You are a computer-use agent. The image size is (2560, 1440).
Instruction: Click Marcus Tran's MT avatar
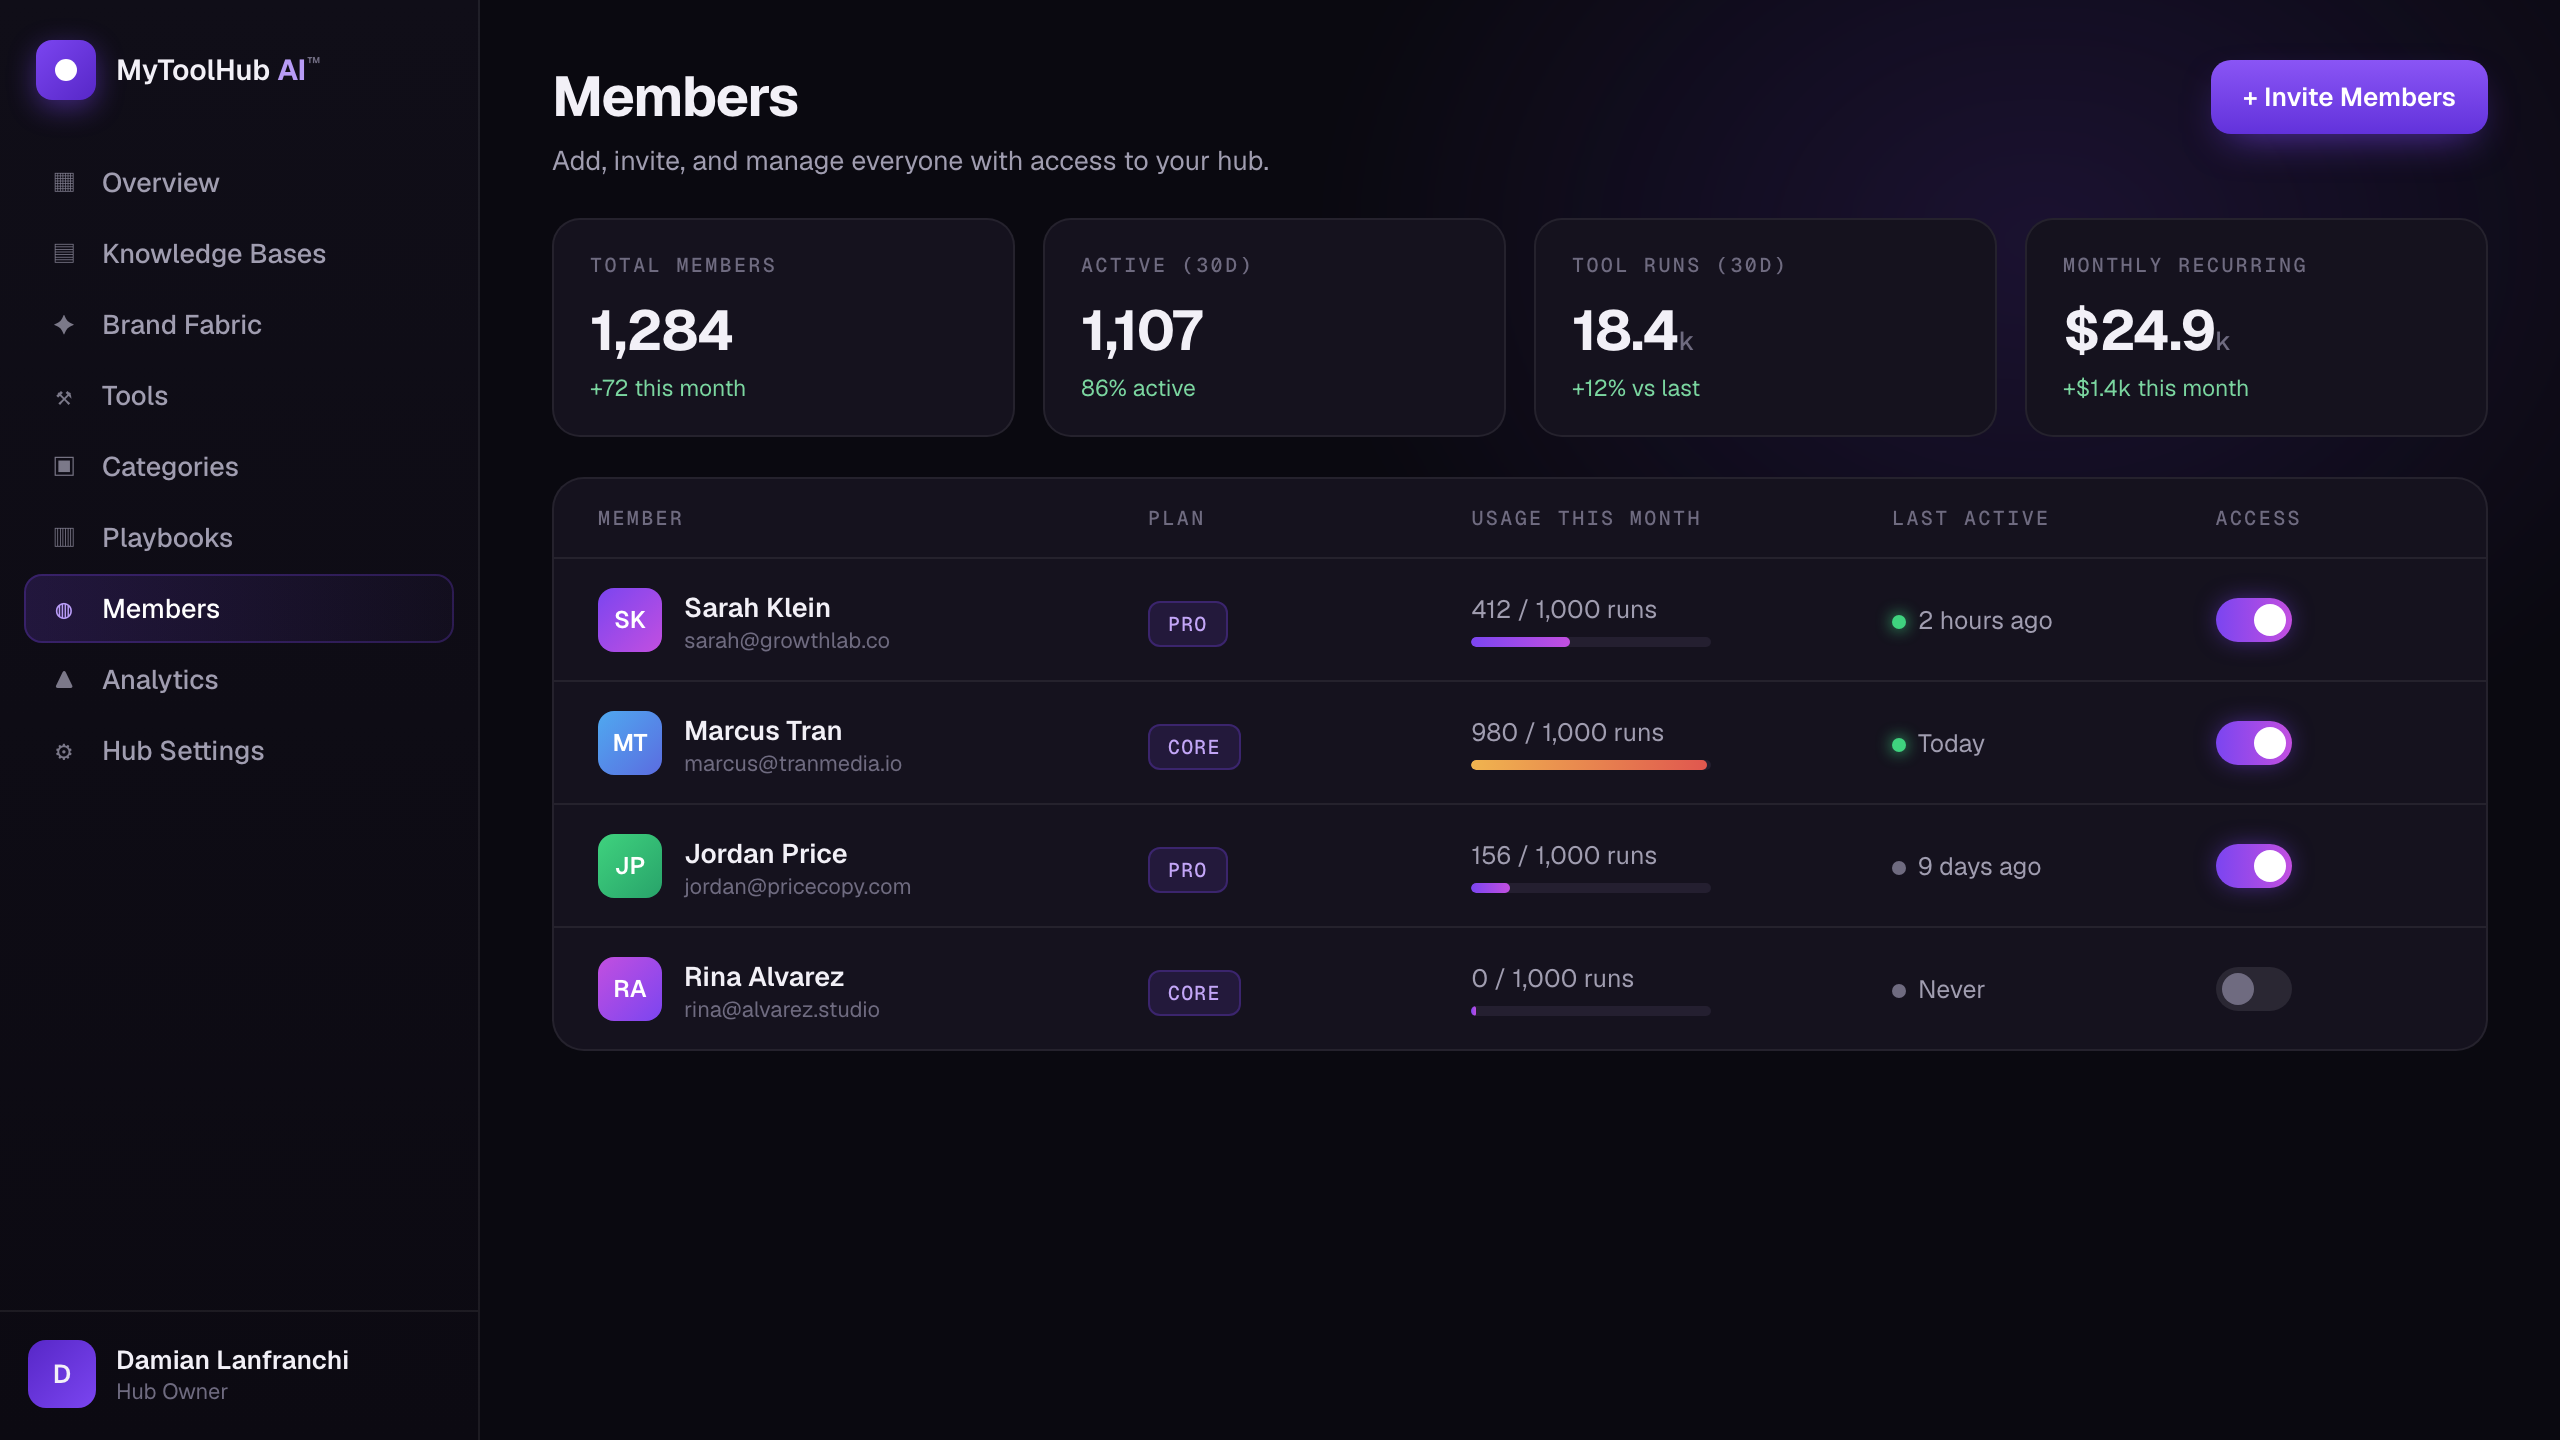click(630, 743)
